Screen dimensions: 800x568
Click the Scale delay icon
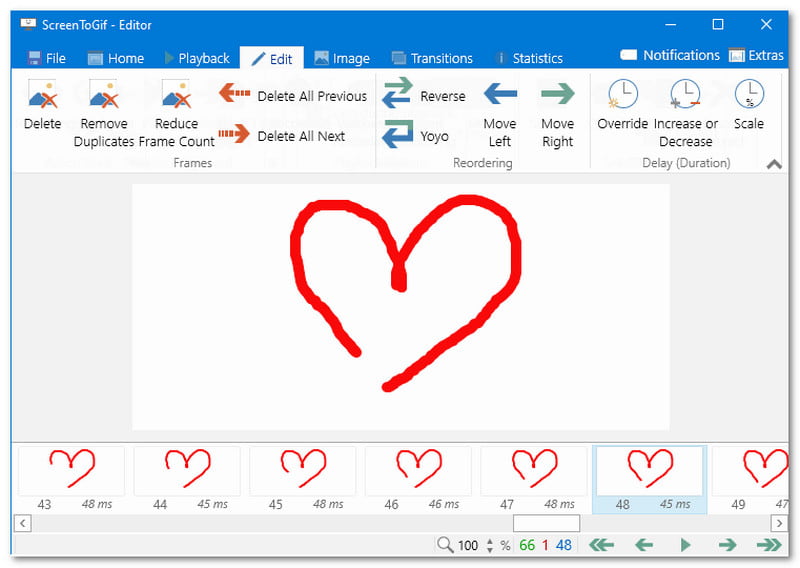pyautogui.click(x=748, y=95)
